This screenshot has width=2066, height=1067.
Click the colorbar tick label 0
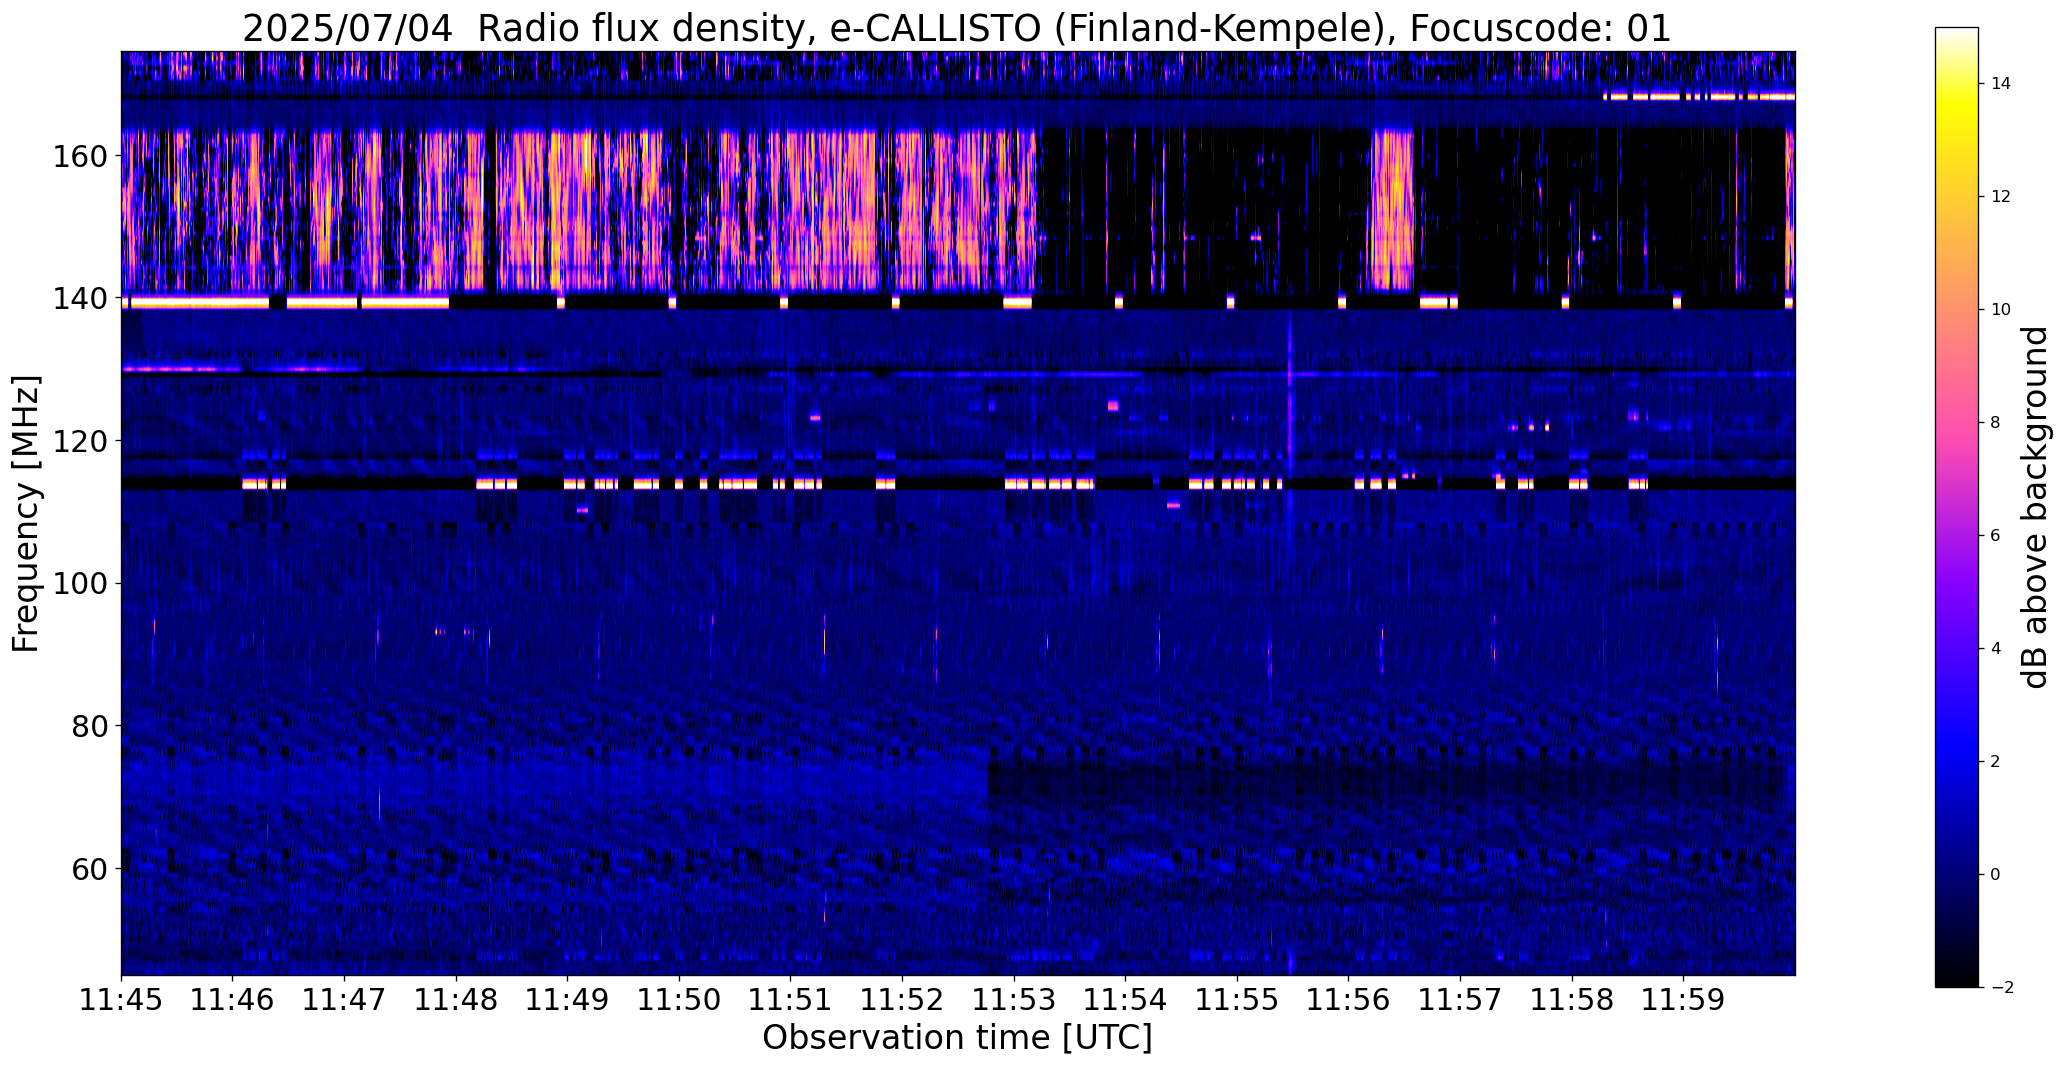1995,874
